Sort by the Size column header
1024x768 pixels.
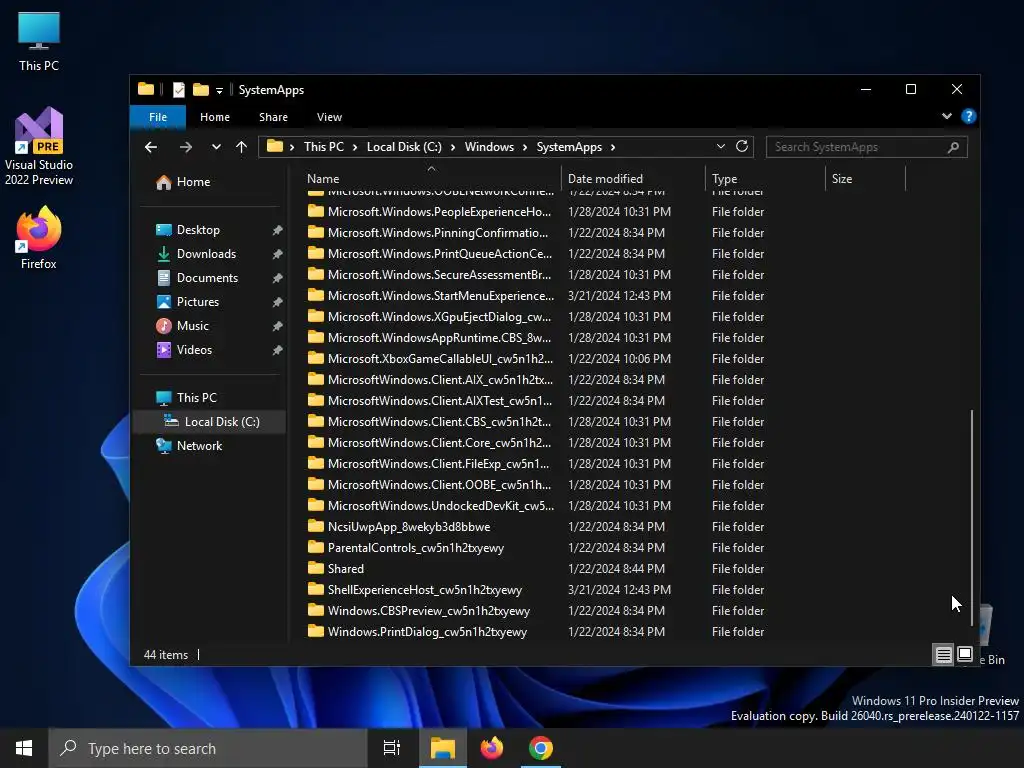(865, 178)
